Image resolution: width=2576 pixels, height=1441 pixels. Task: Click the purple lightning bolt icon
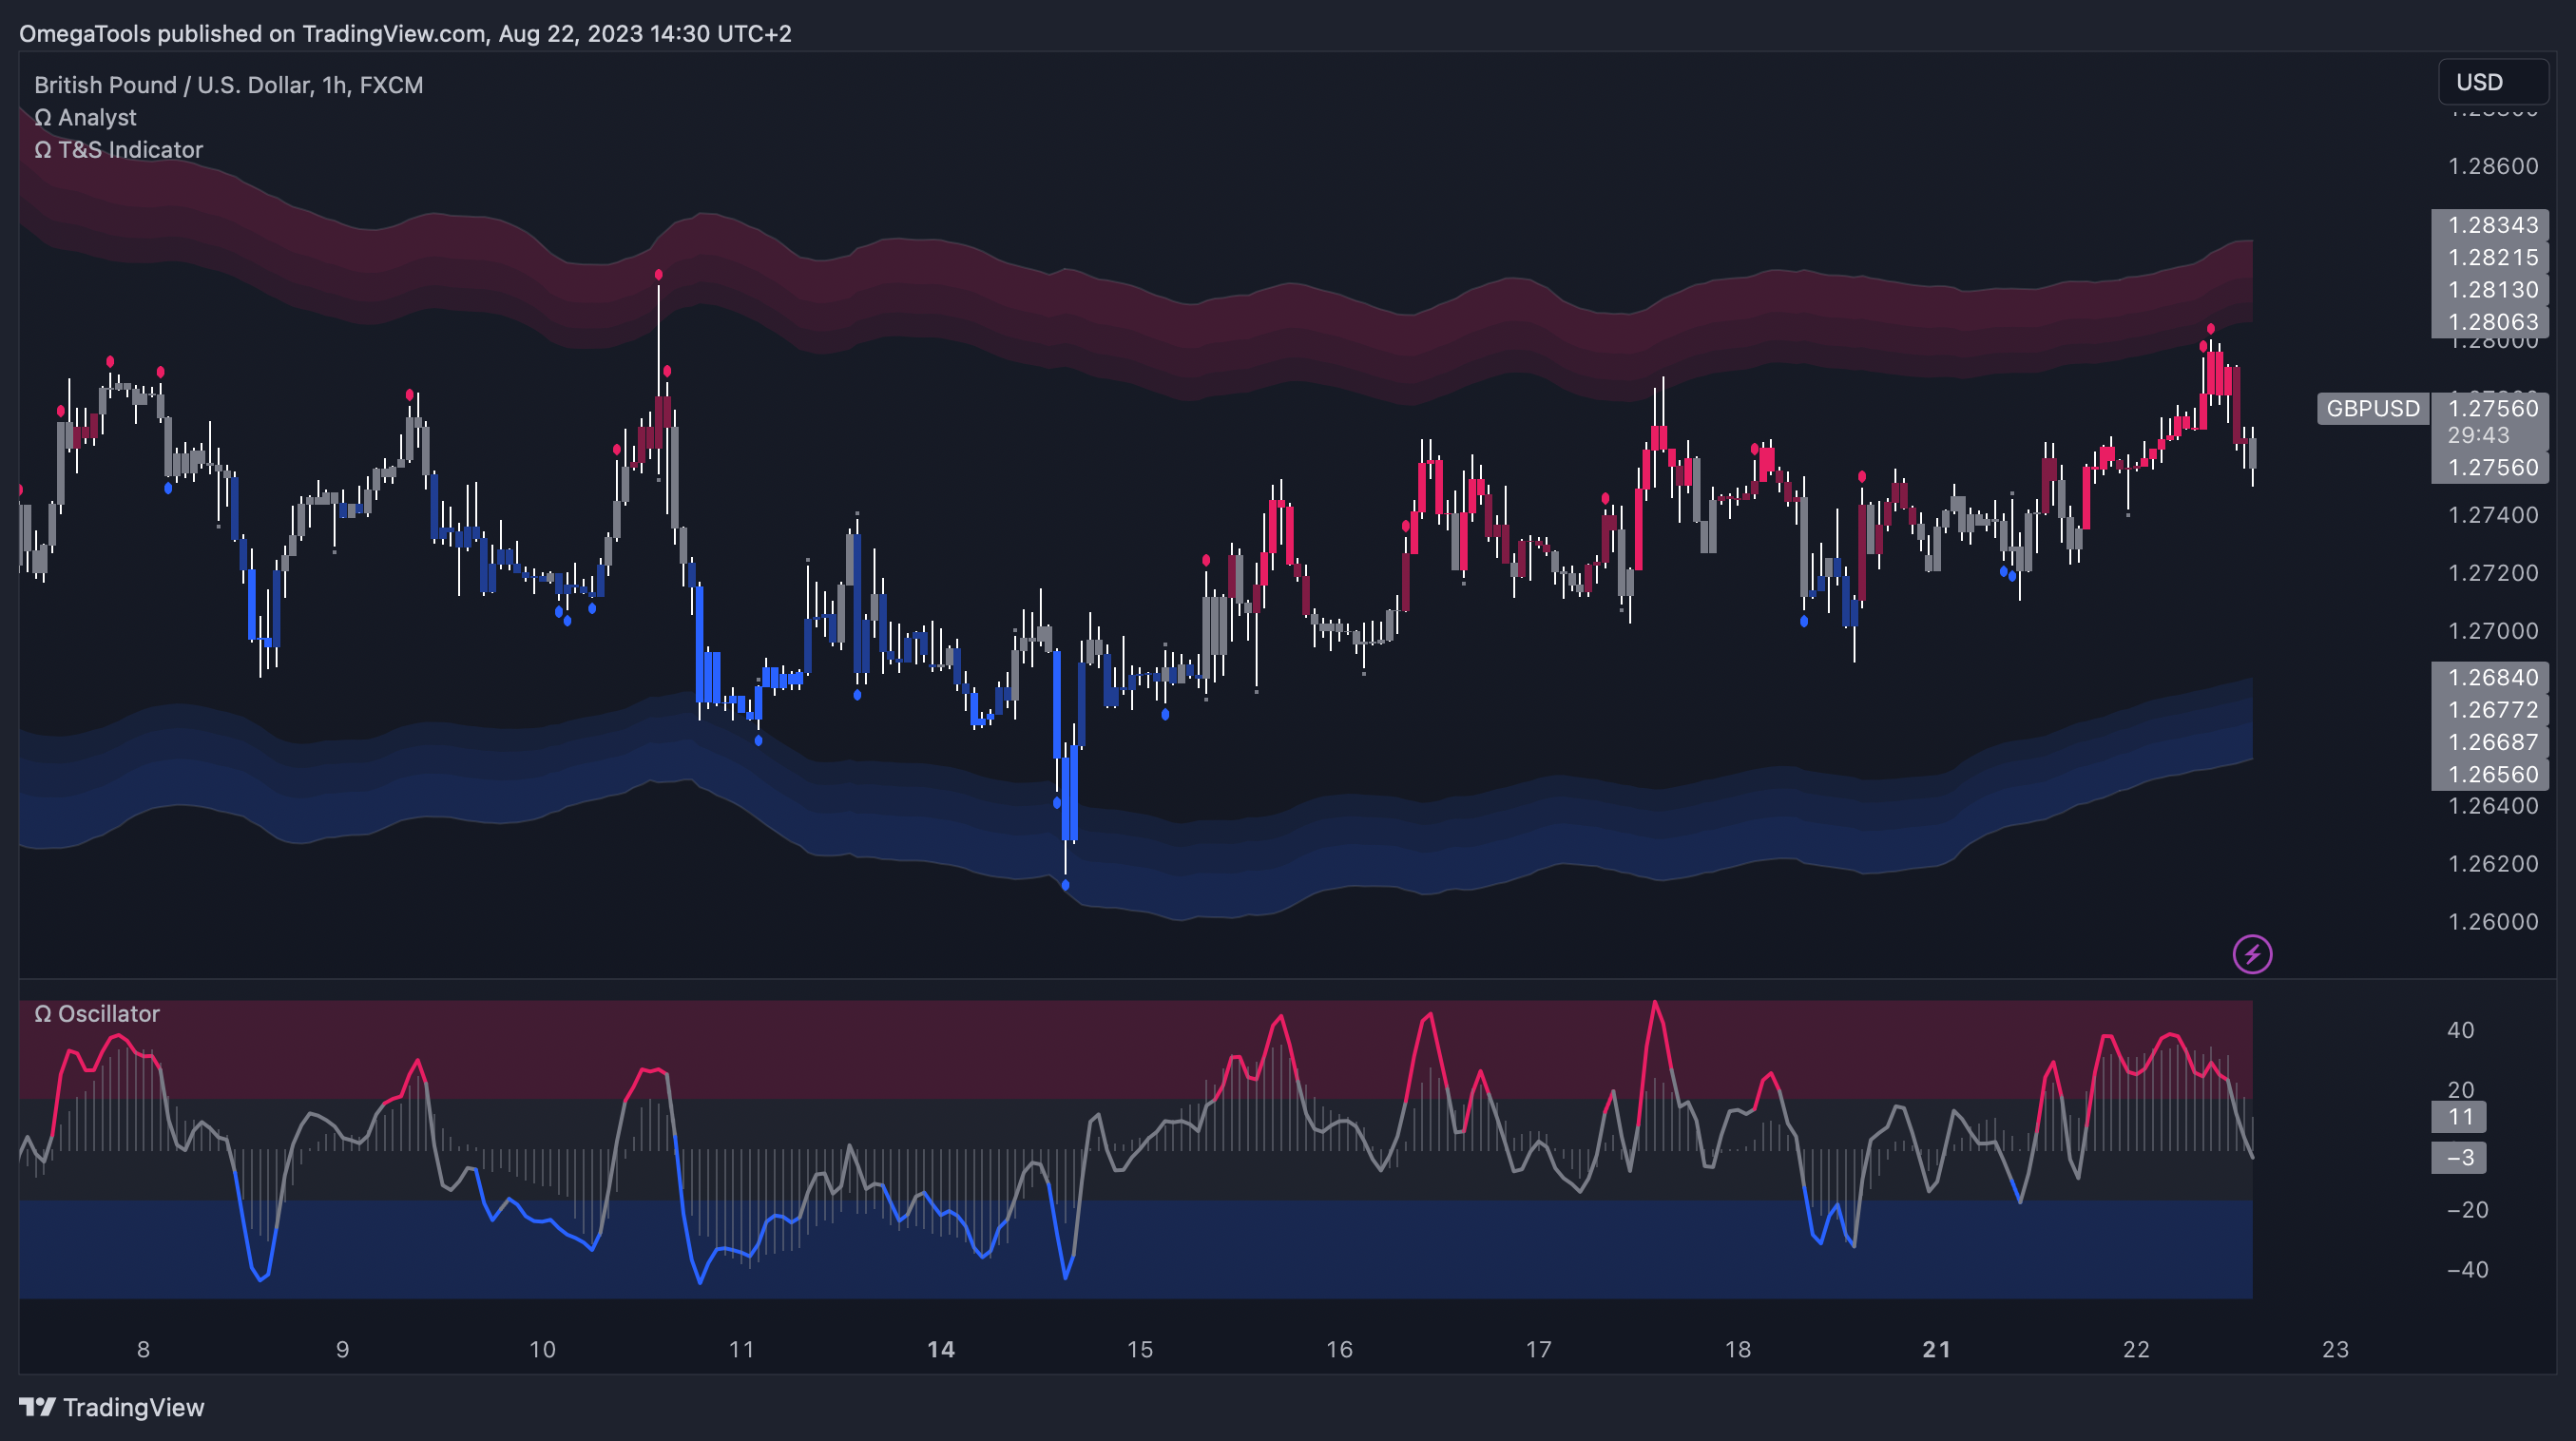click(x=2252, y=954)
